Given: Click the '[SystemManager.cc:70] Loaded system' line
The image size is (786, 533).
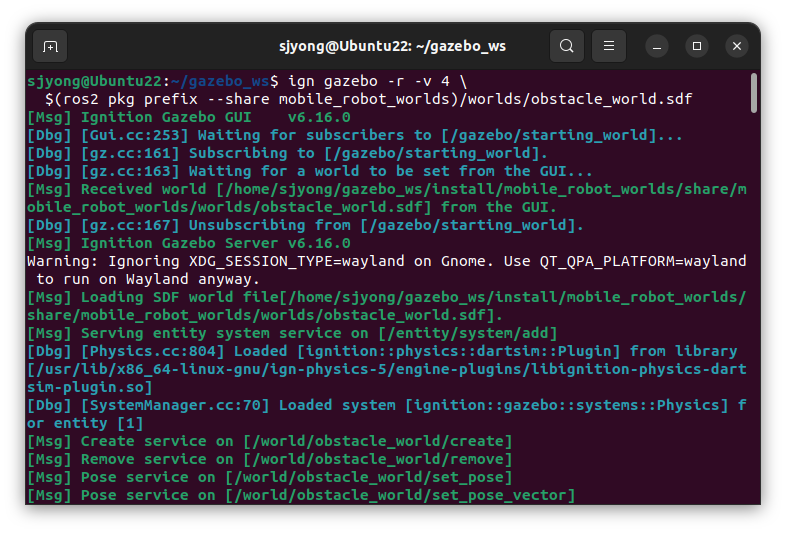Looking at the screenshot, I should (x=386, y=406).
